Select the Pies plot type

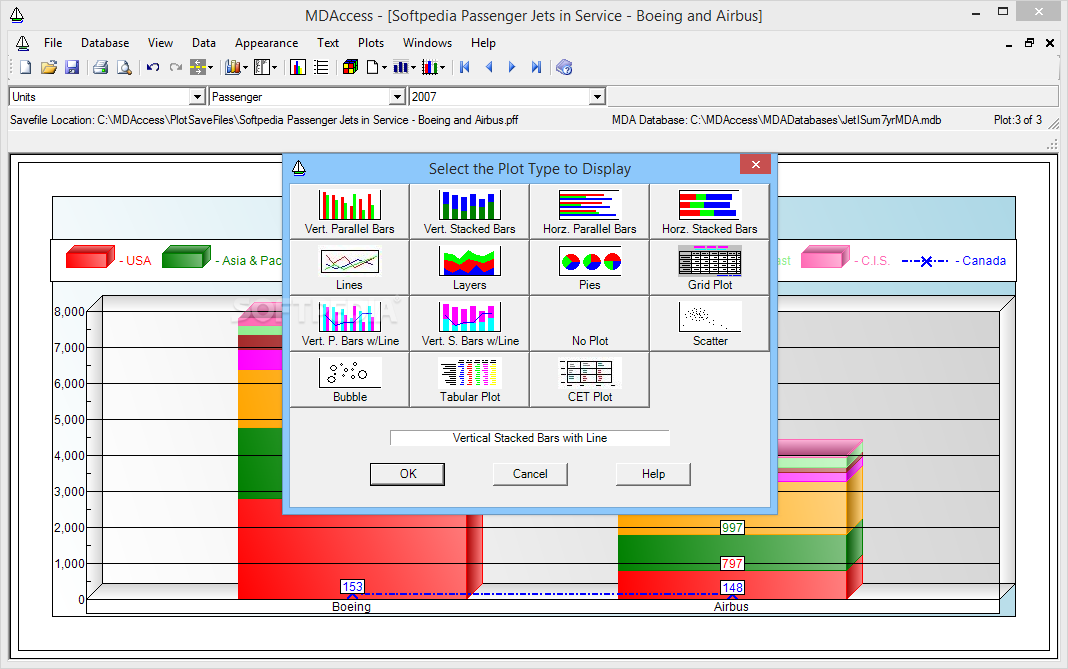click(x=589, y=267)
